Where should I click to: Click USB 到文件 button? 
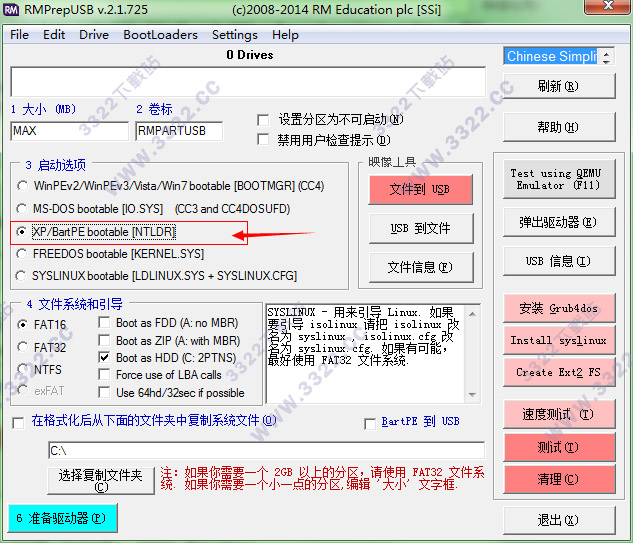pyautogui.click(x=420, y=229)
